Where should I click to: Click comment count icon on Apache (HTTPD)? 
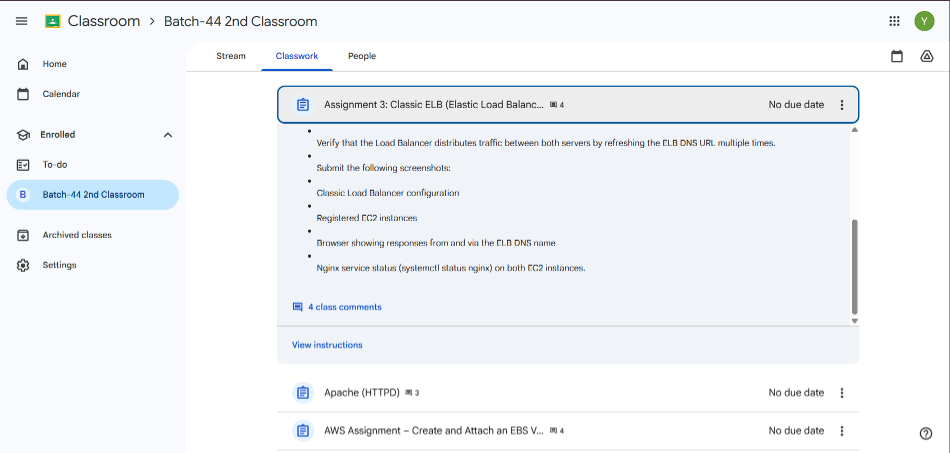(408, 393)
